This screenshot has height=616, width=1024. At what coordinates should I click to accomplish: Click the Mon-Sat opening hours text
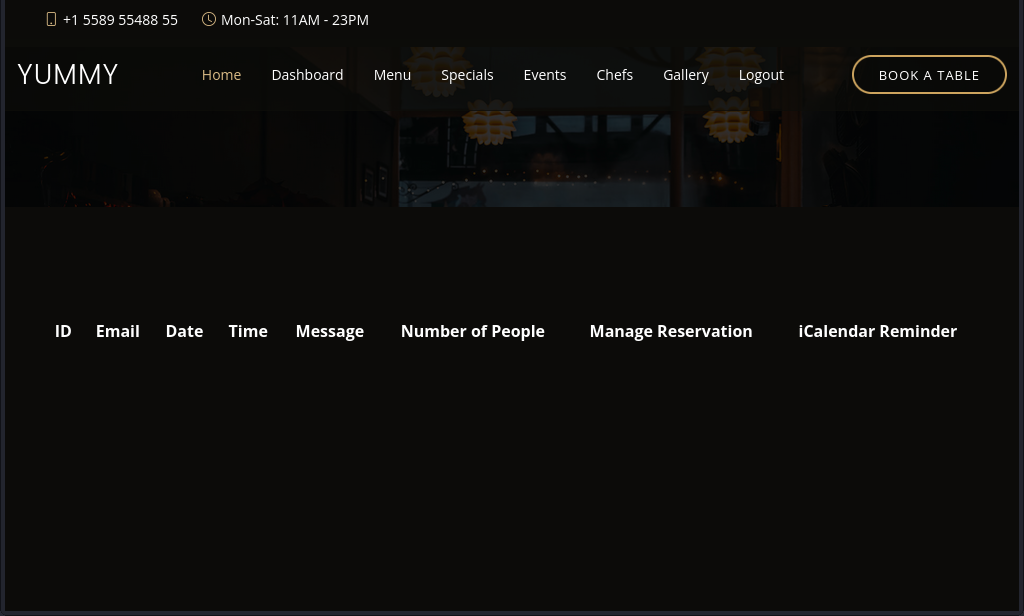294,19
